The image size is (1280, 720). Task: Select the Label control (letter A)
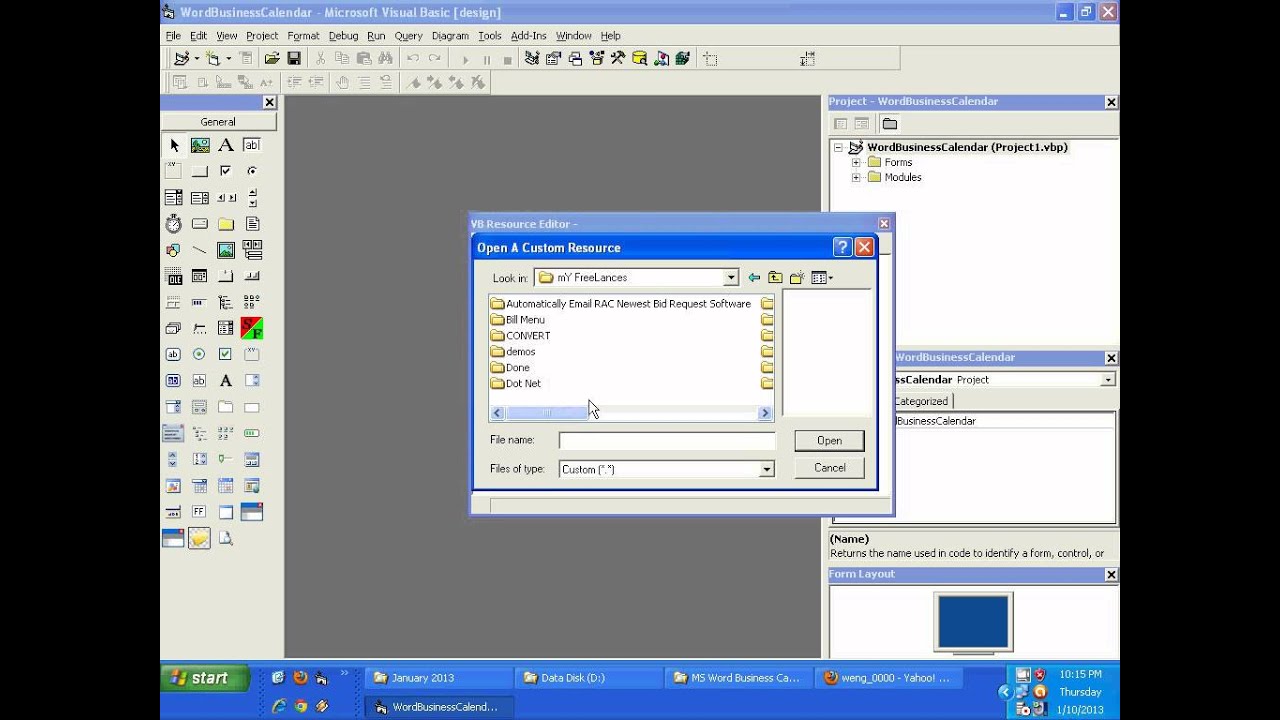[x=226, y=145]
